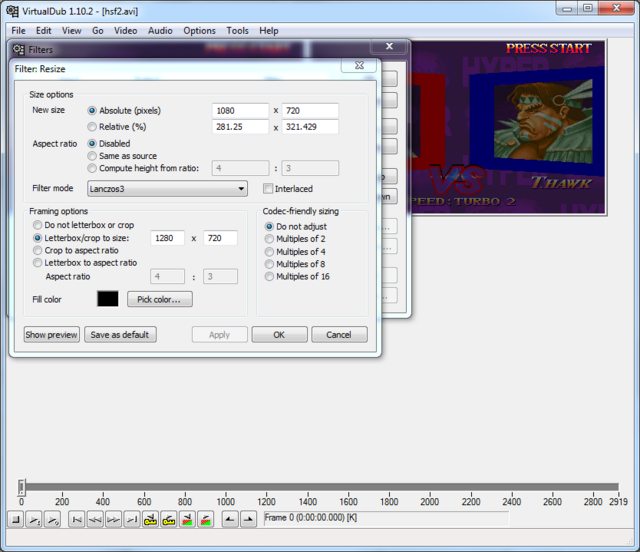Click the Filters dialog title icon
Screen dimensions: 640x552
(x=18, y=49)
